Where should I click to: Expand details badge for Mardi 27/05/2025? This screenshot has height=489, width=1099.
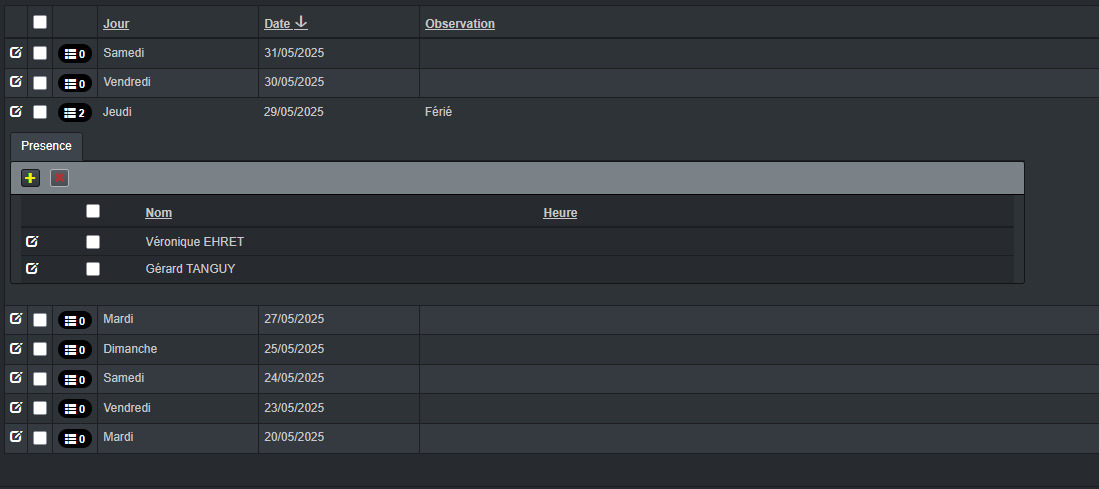pyautogui.click(x=74, y=320)
